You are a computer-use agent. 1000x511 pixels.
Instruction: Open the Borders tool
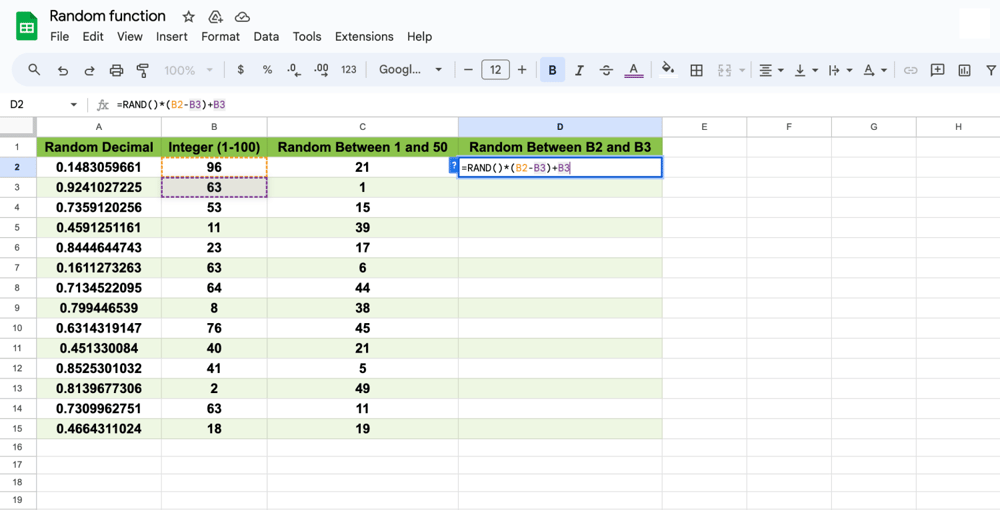(697, 70)
